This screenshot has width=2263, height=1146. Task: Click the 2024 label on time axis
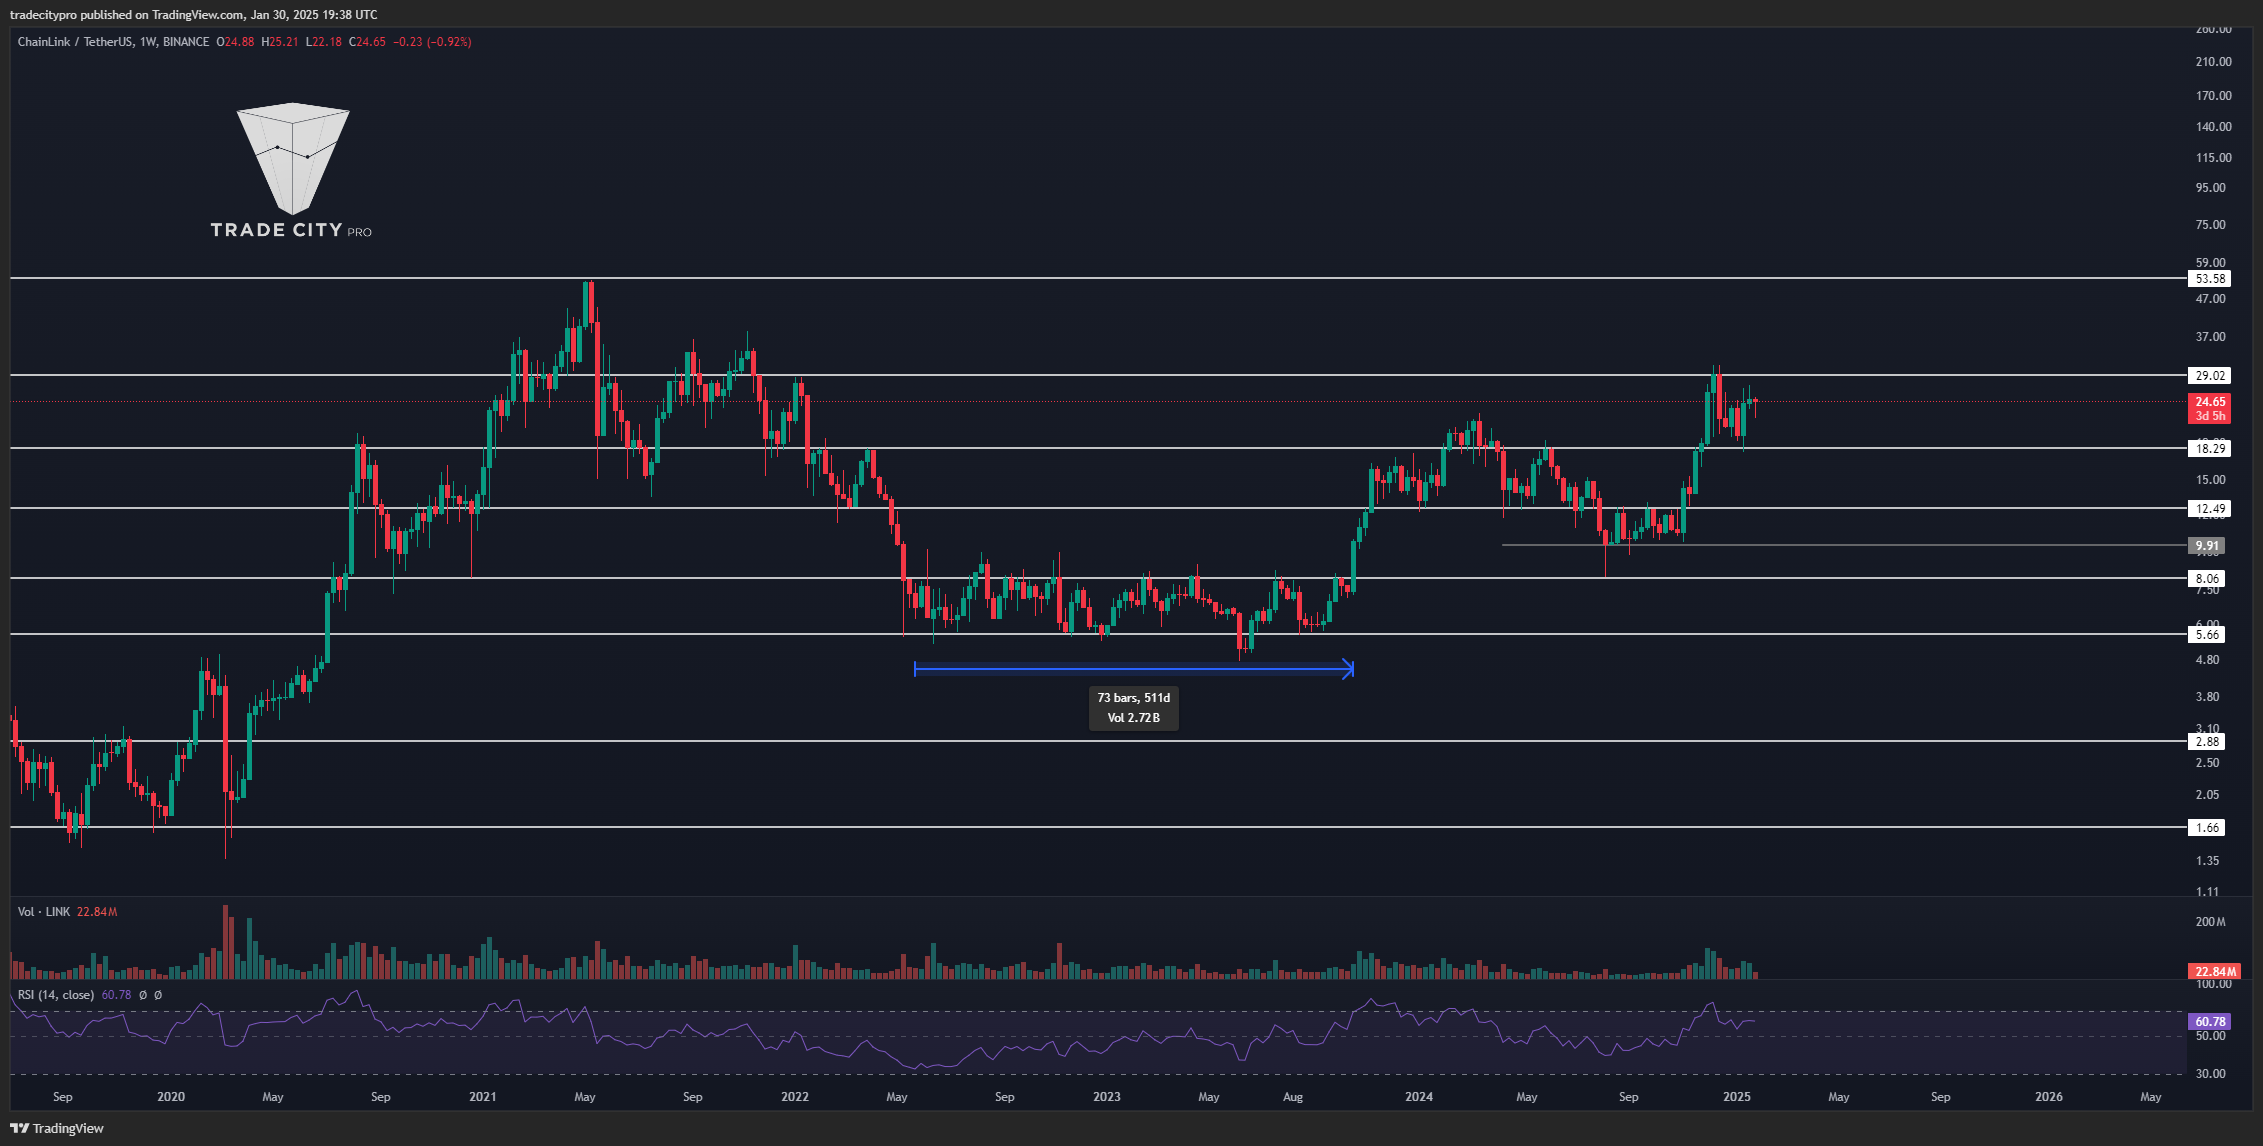pos(1419,1097)
